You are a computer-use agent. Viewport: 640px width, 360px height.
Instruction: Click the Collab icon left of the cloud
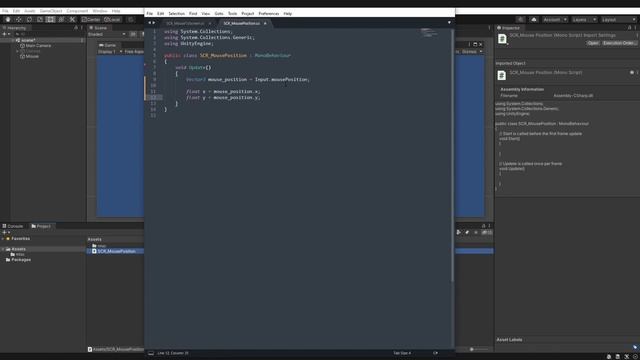pyautogui.click(x=520, y=19)
